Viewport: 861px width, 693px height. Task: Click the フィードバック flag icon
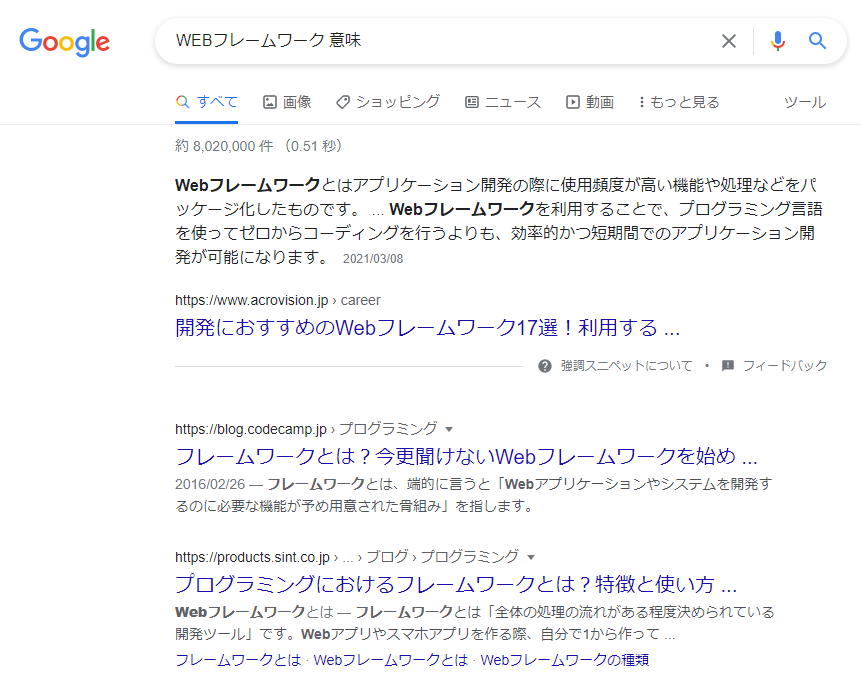728,366
